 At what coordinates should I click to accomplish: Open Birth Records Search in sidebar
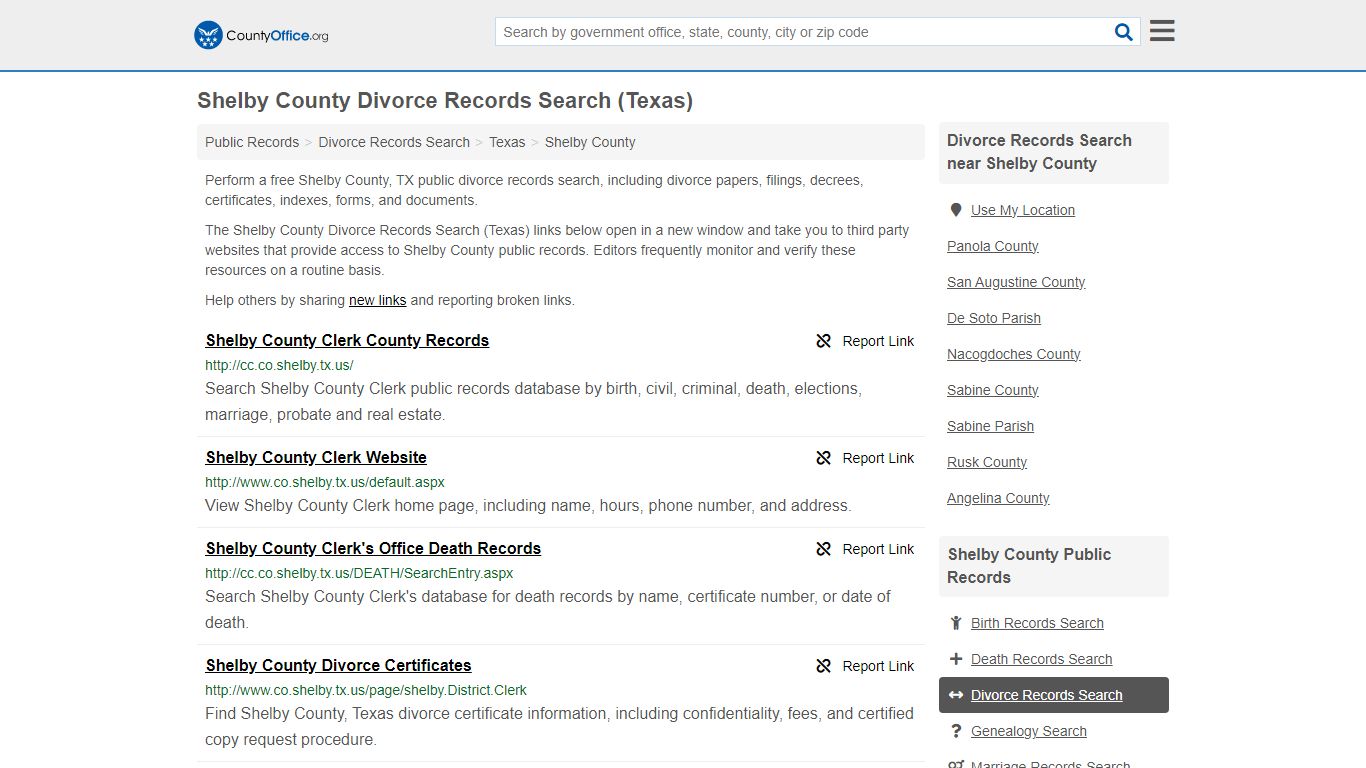[1037, 623]
